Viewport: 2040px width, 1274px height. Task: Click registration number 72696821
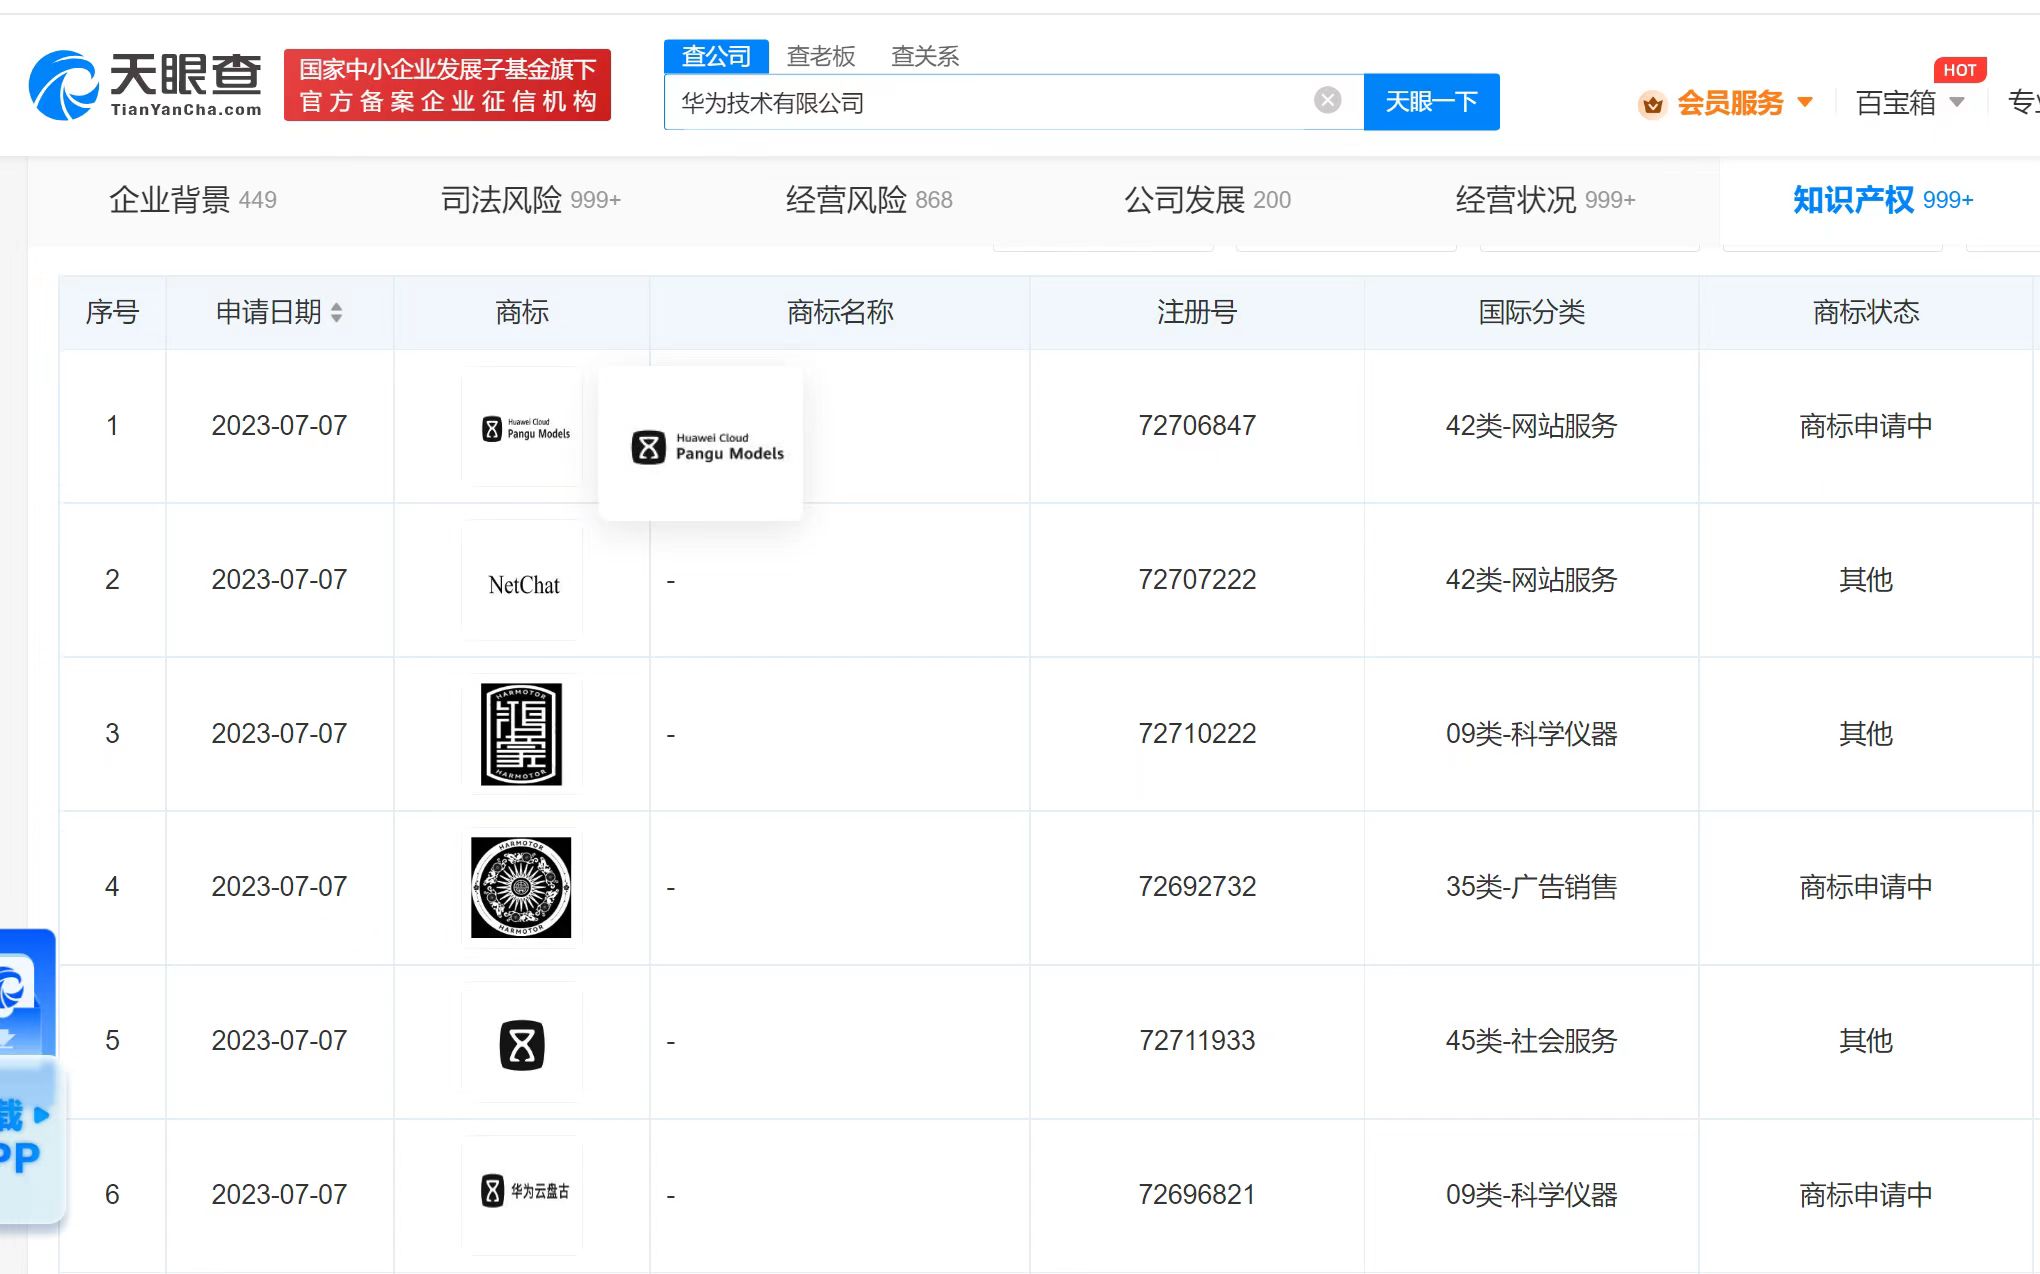click(1197, 1195)
